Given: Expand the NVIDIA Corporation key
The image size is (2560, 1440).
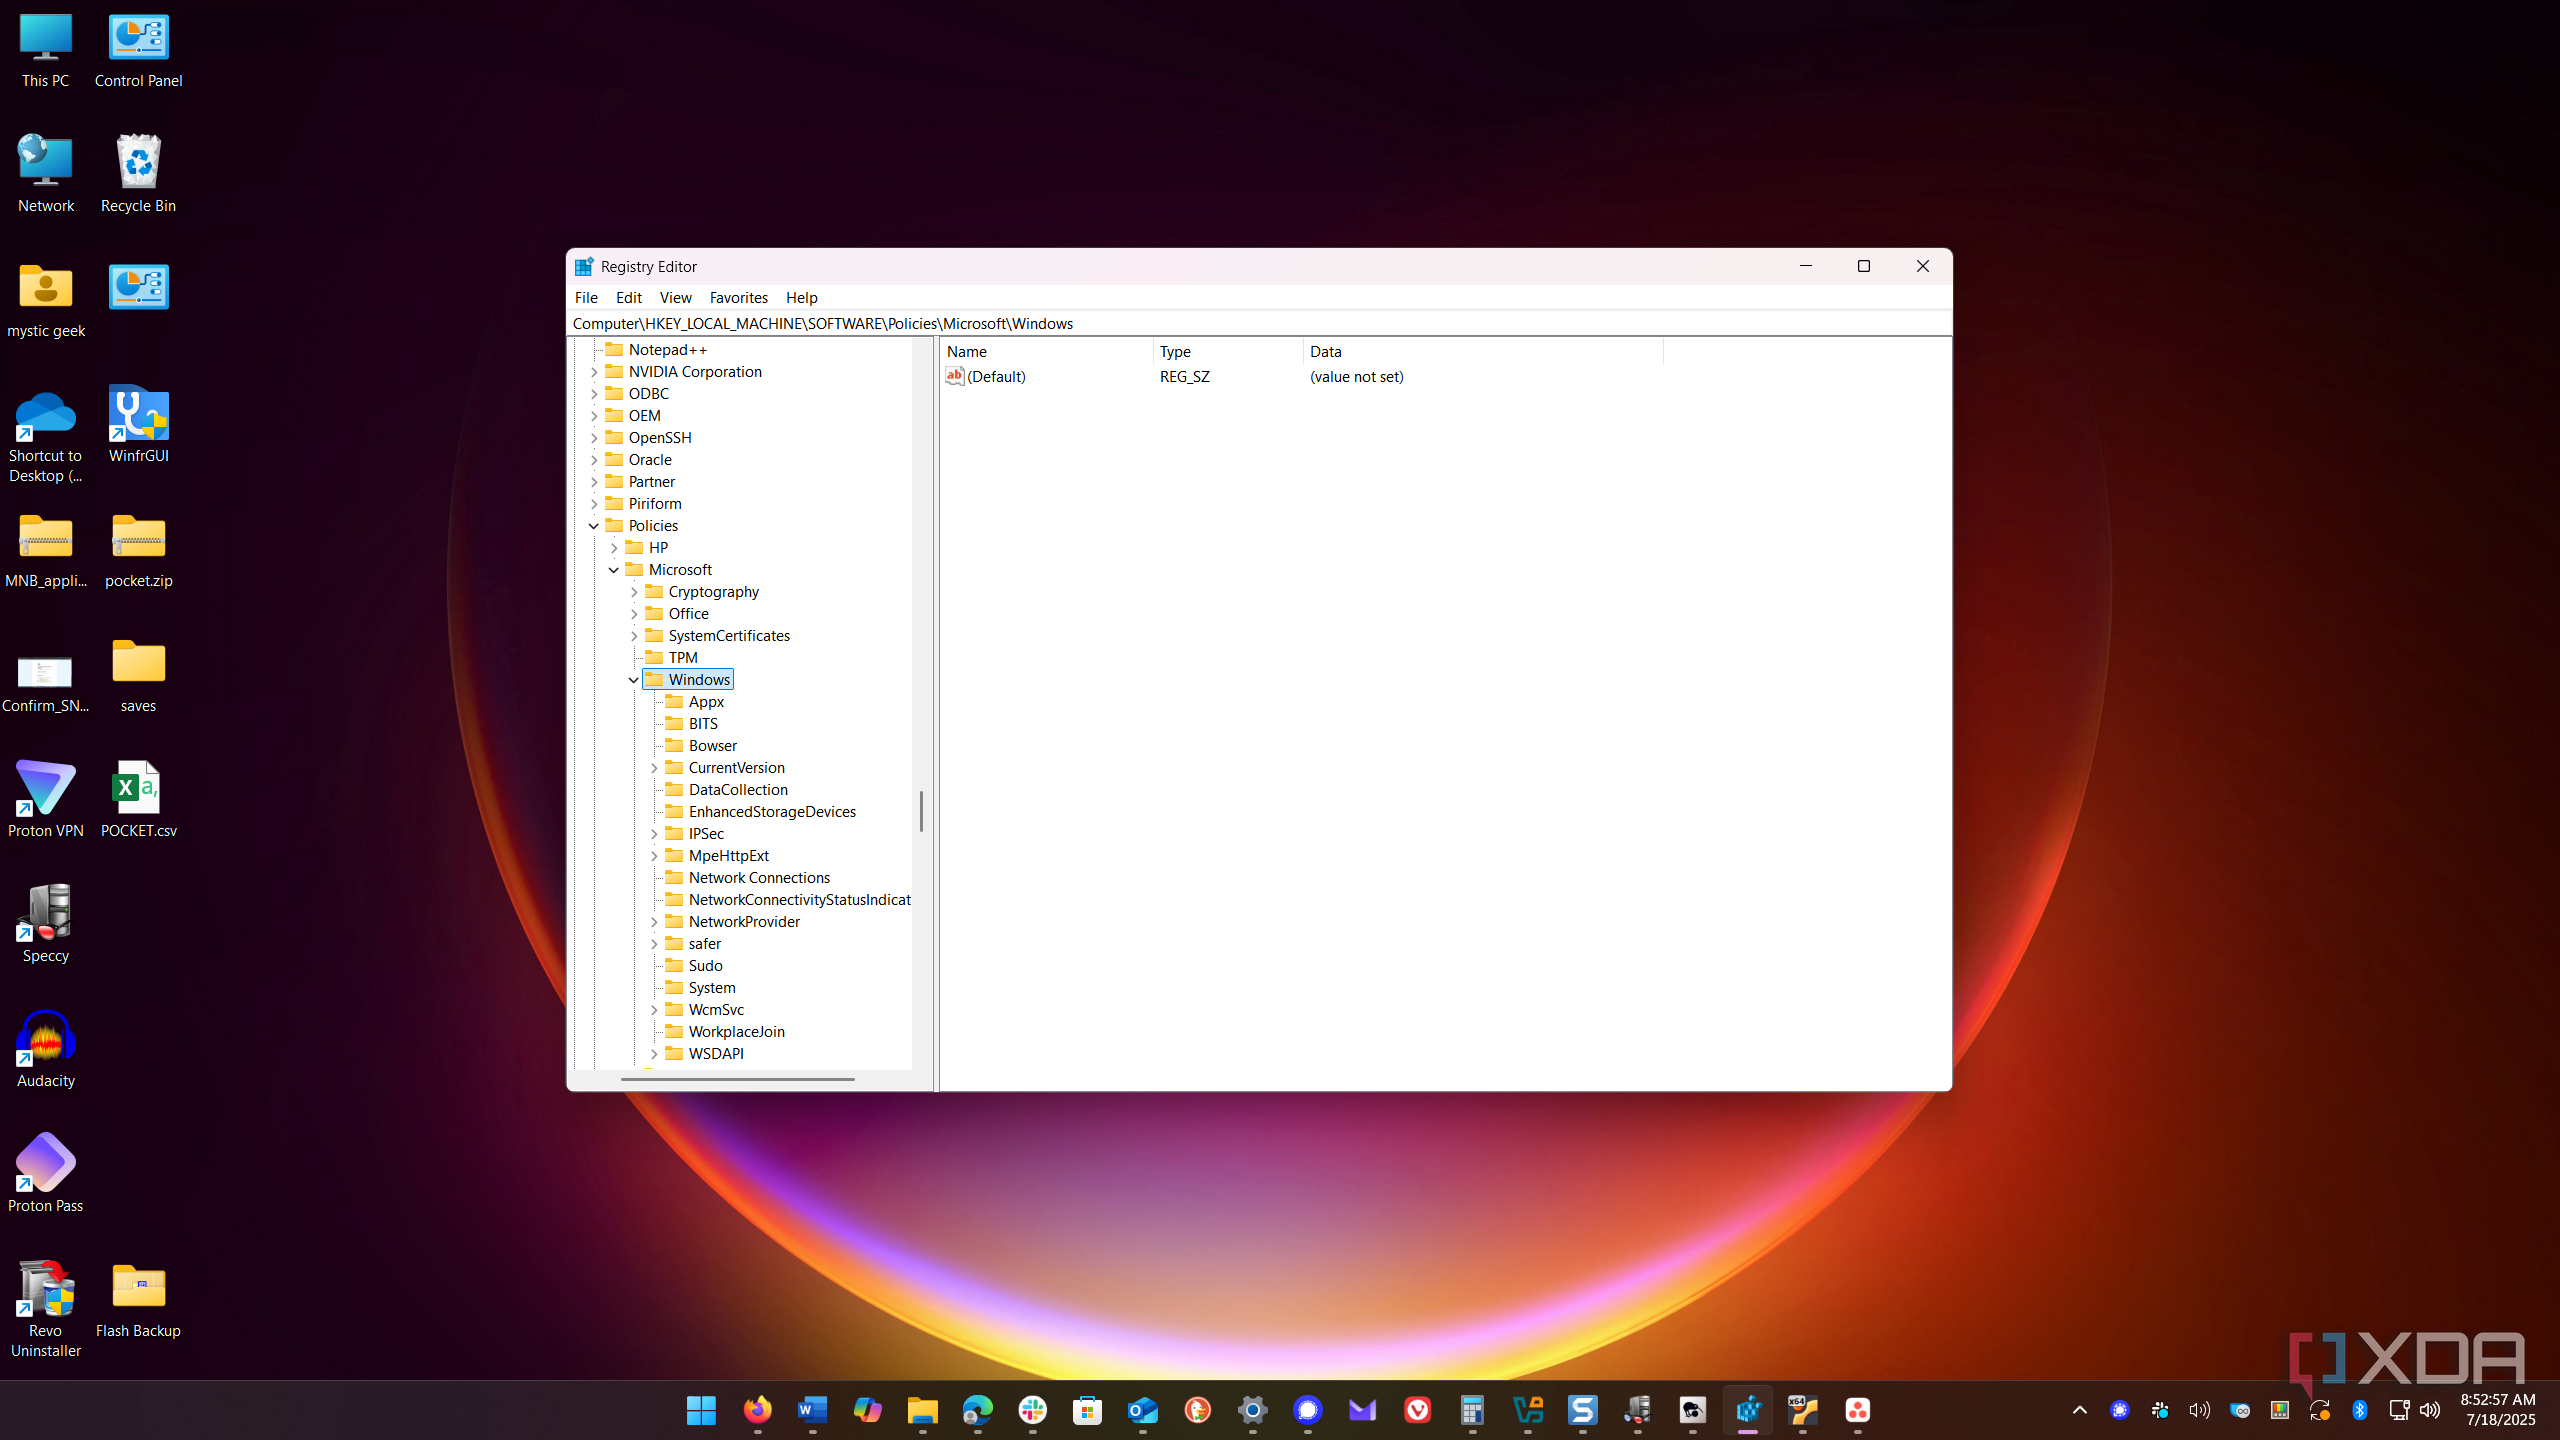Looking at the screenshot, I should click(594, 372).
